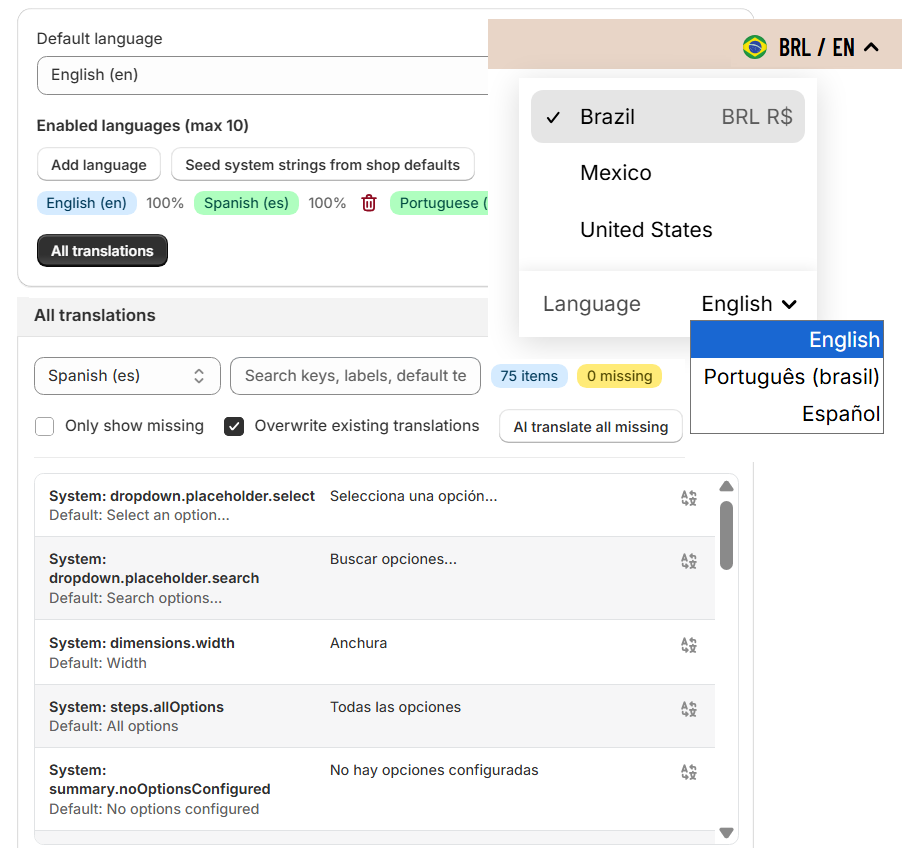Click translate icon for dropdown.placeholder.select row
The image size is (913, 848).
689,498
